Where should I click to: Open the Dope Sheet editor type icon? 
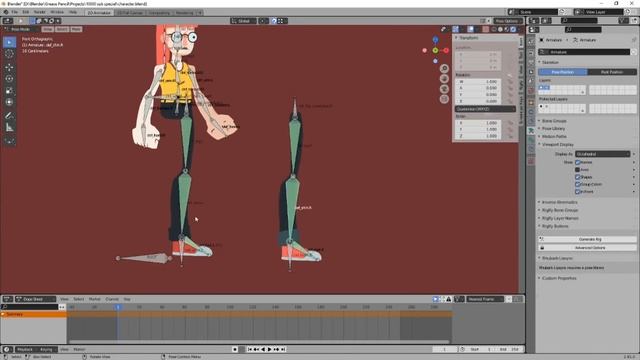[x=7, y=299]
